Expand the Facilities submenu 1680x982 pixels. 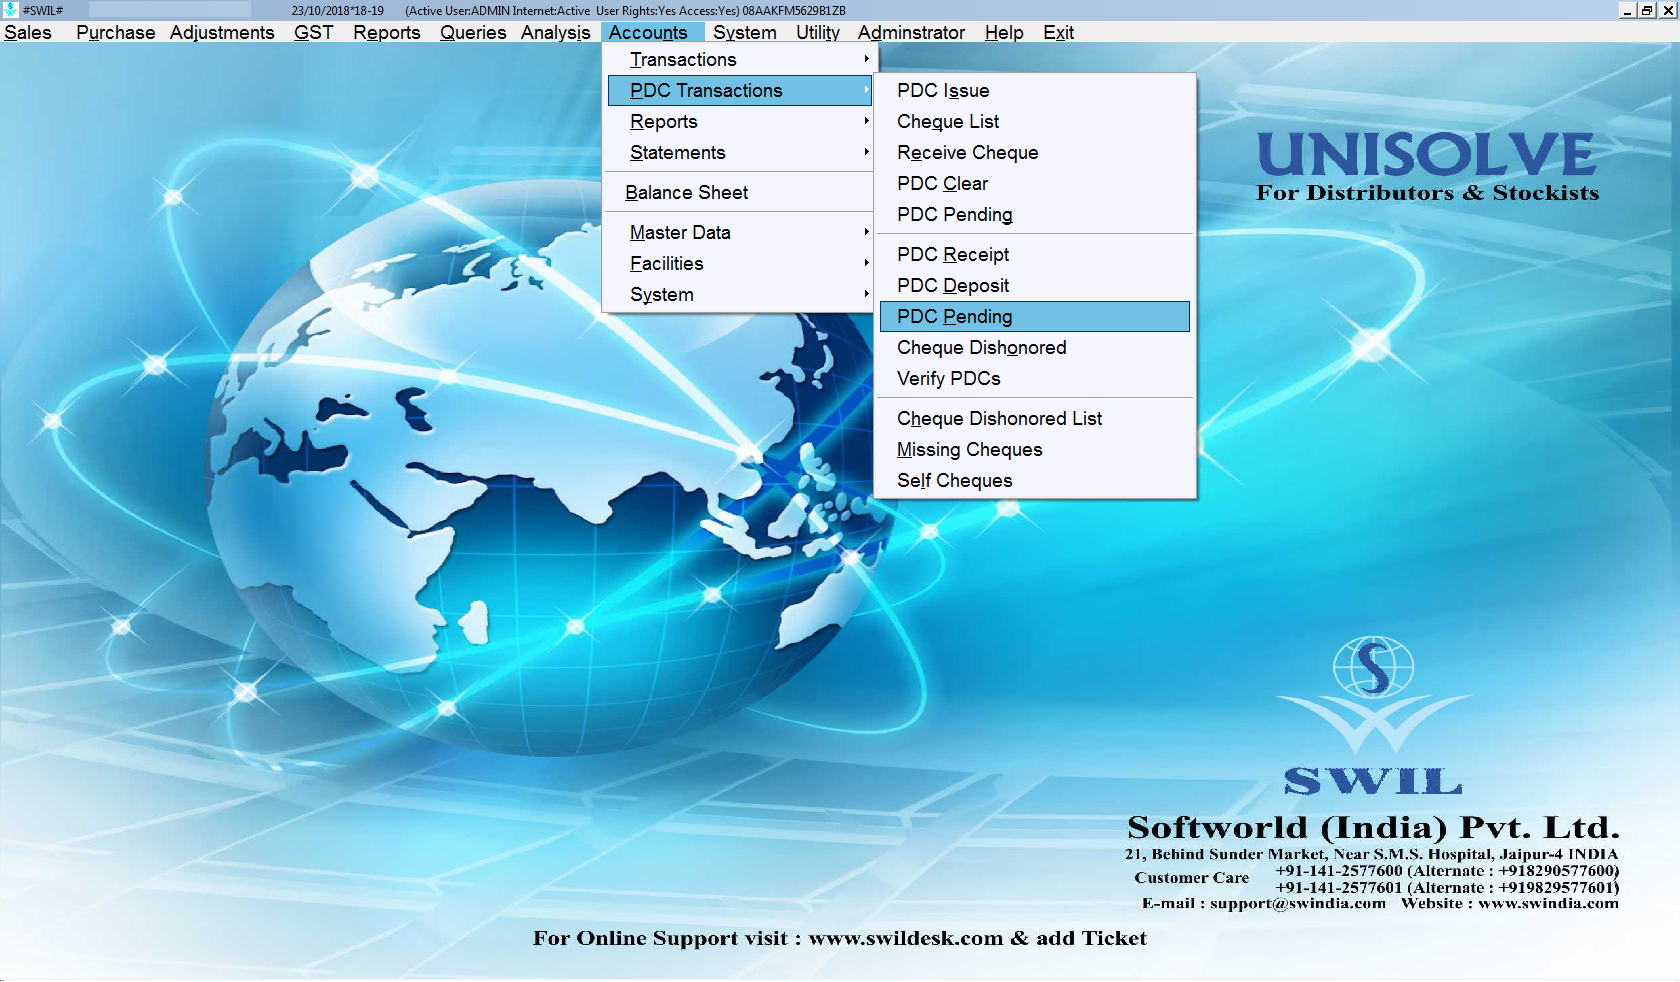coord(740,264)
